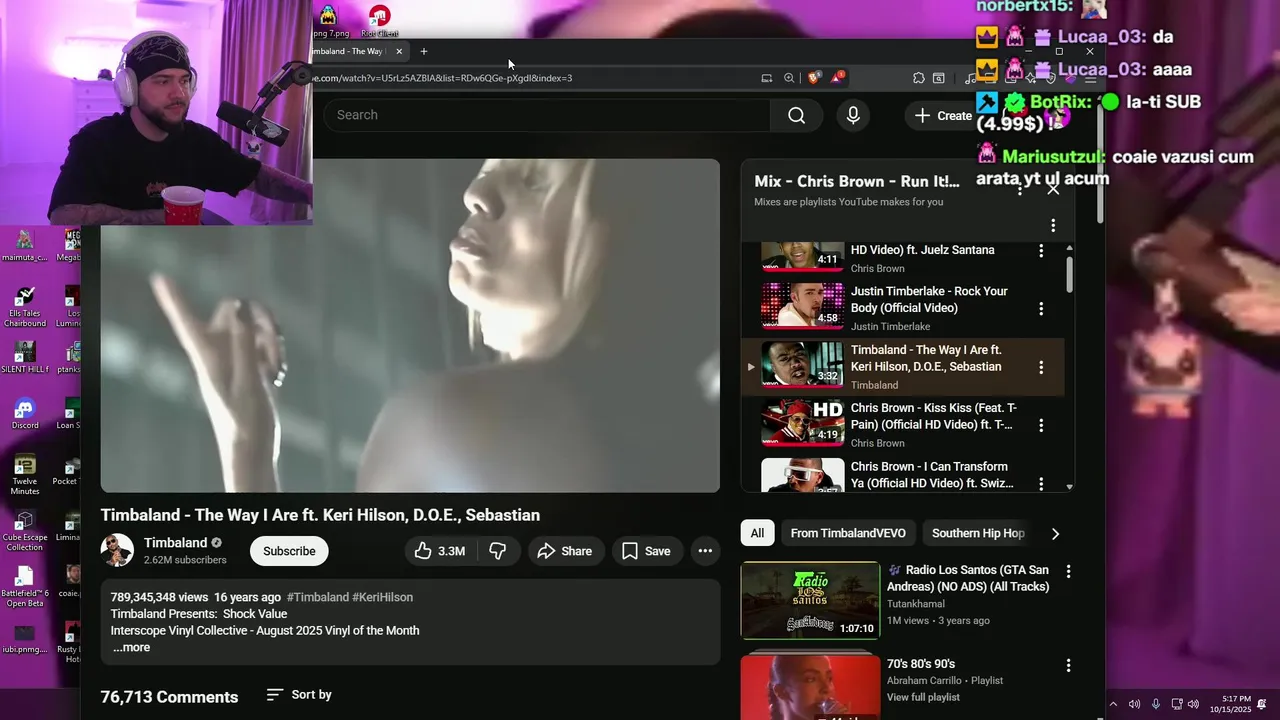The width and height of the screenshot is (1280, 720).
Task: Open the three-dot more actions under video
Action: point(705,551)
